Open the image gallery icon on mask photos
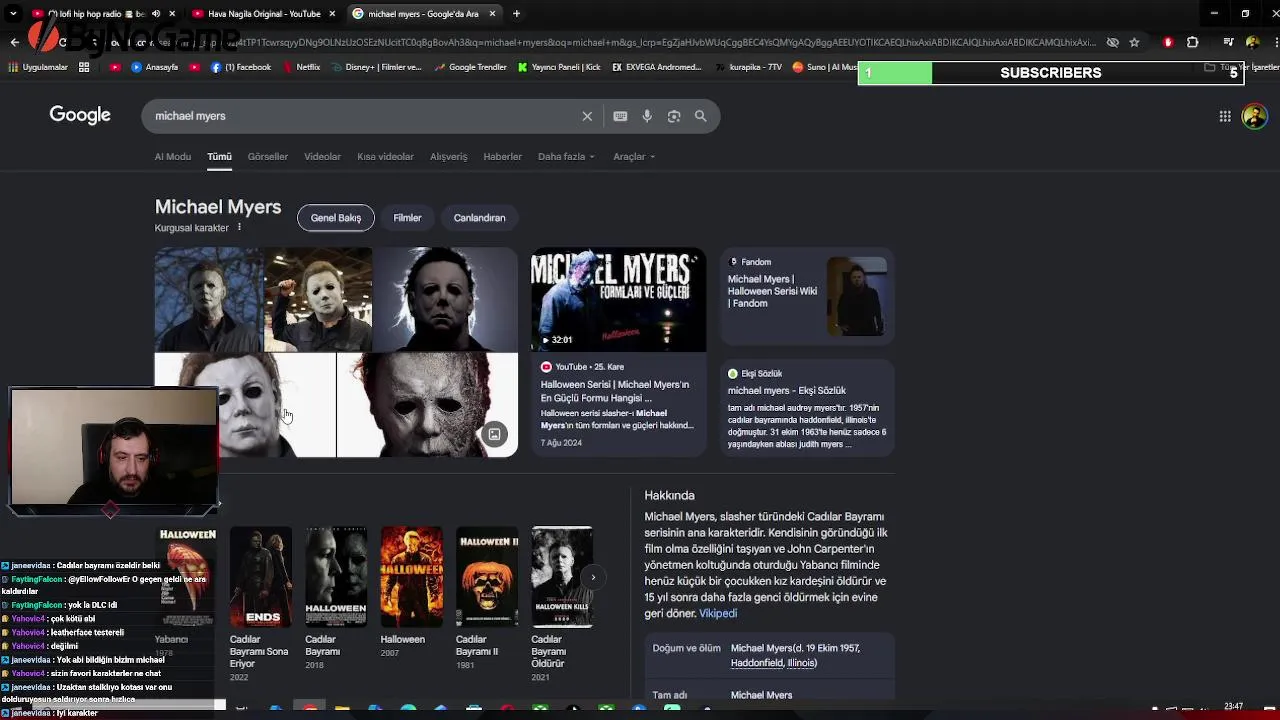This screenshot has height=720, width=1280. pos(494,434)
